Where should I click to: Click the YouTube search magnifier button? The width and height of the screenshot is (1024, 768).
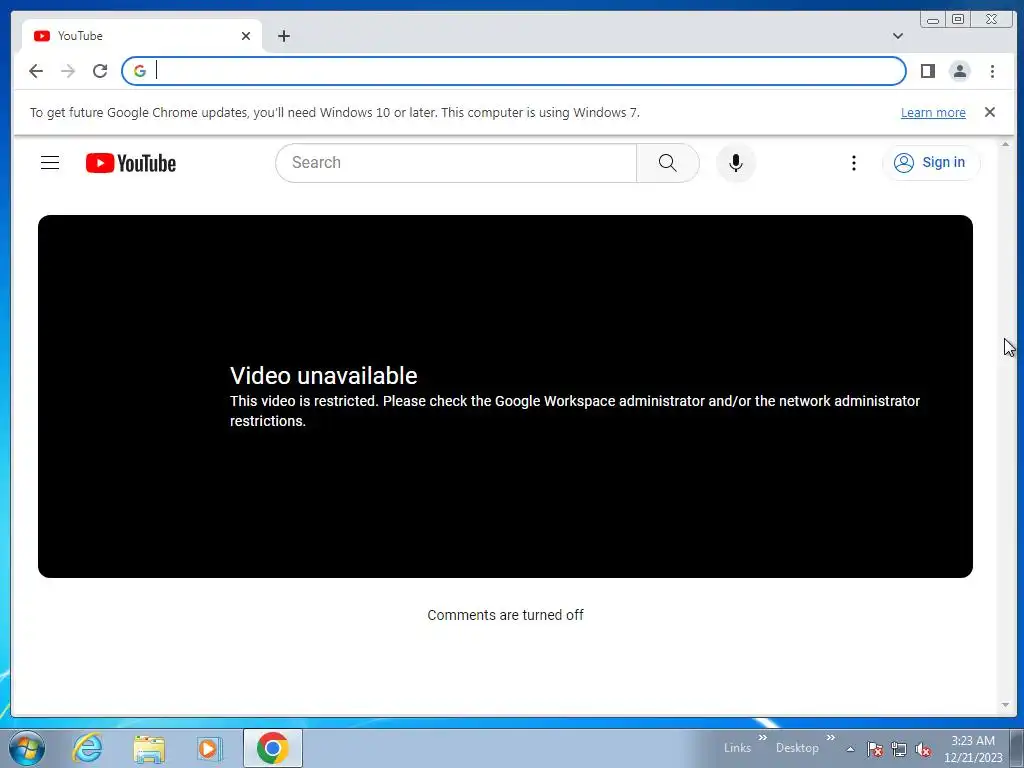click(667, 163)
